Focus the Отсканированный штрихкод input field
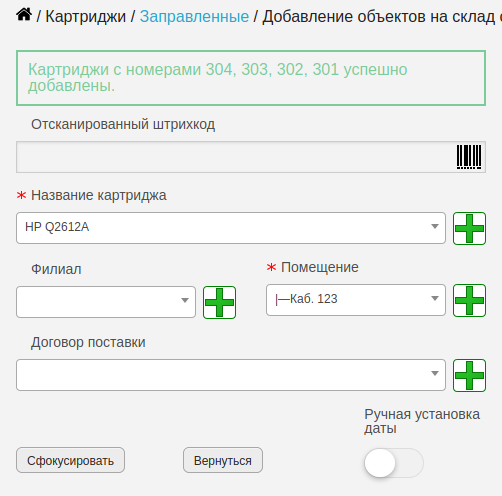The width and height of the screenshot is (502, 496). [251, 157]
